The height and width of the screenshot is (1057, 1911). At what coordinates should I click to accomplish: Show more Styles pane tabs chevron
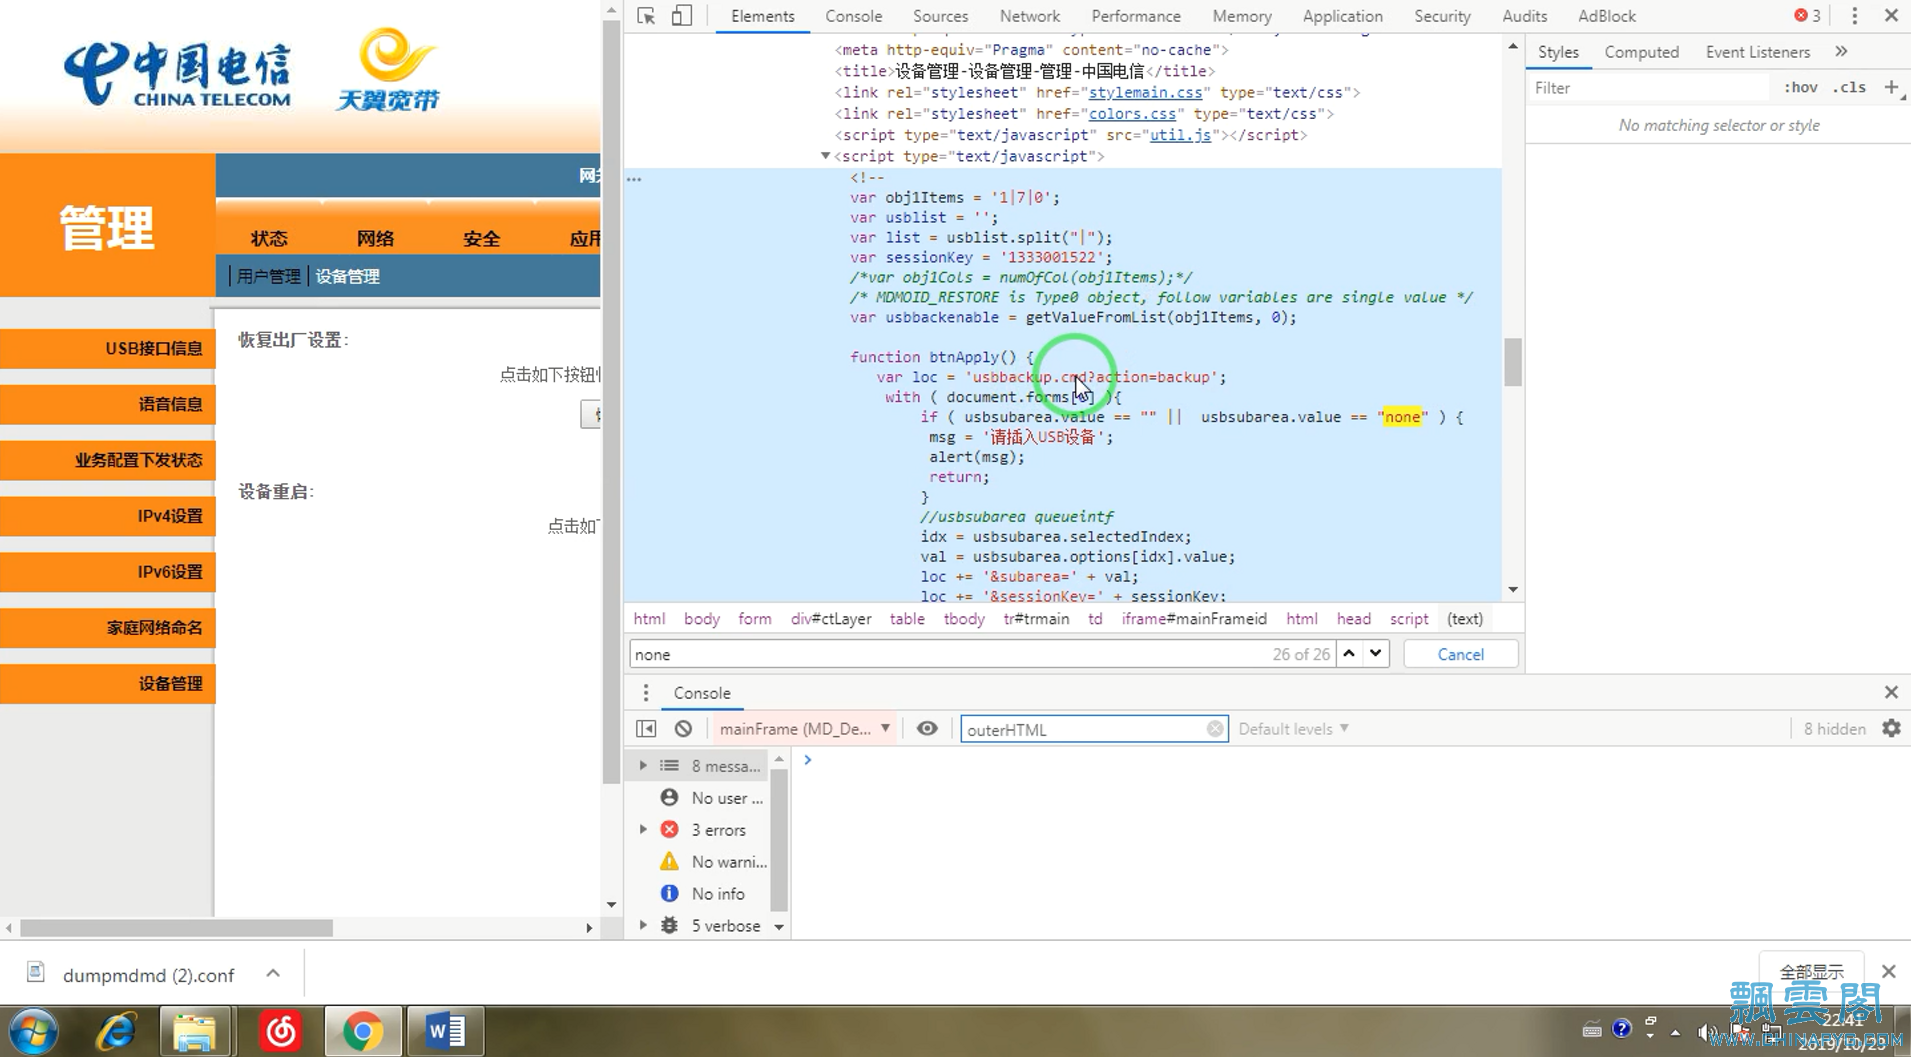coord(1841,52)
